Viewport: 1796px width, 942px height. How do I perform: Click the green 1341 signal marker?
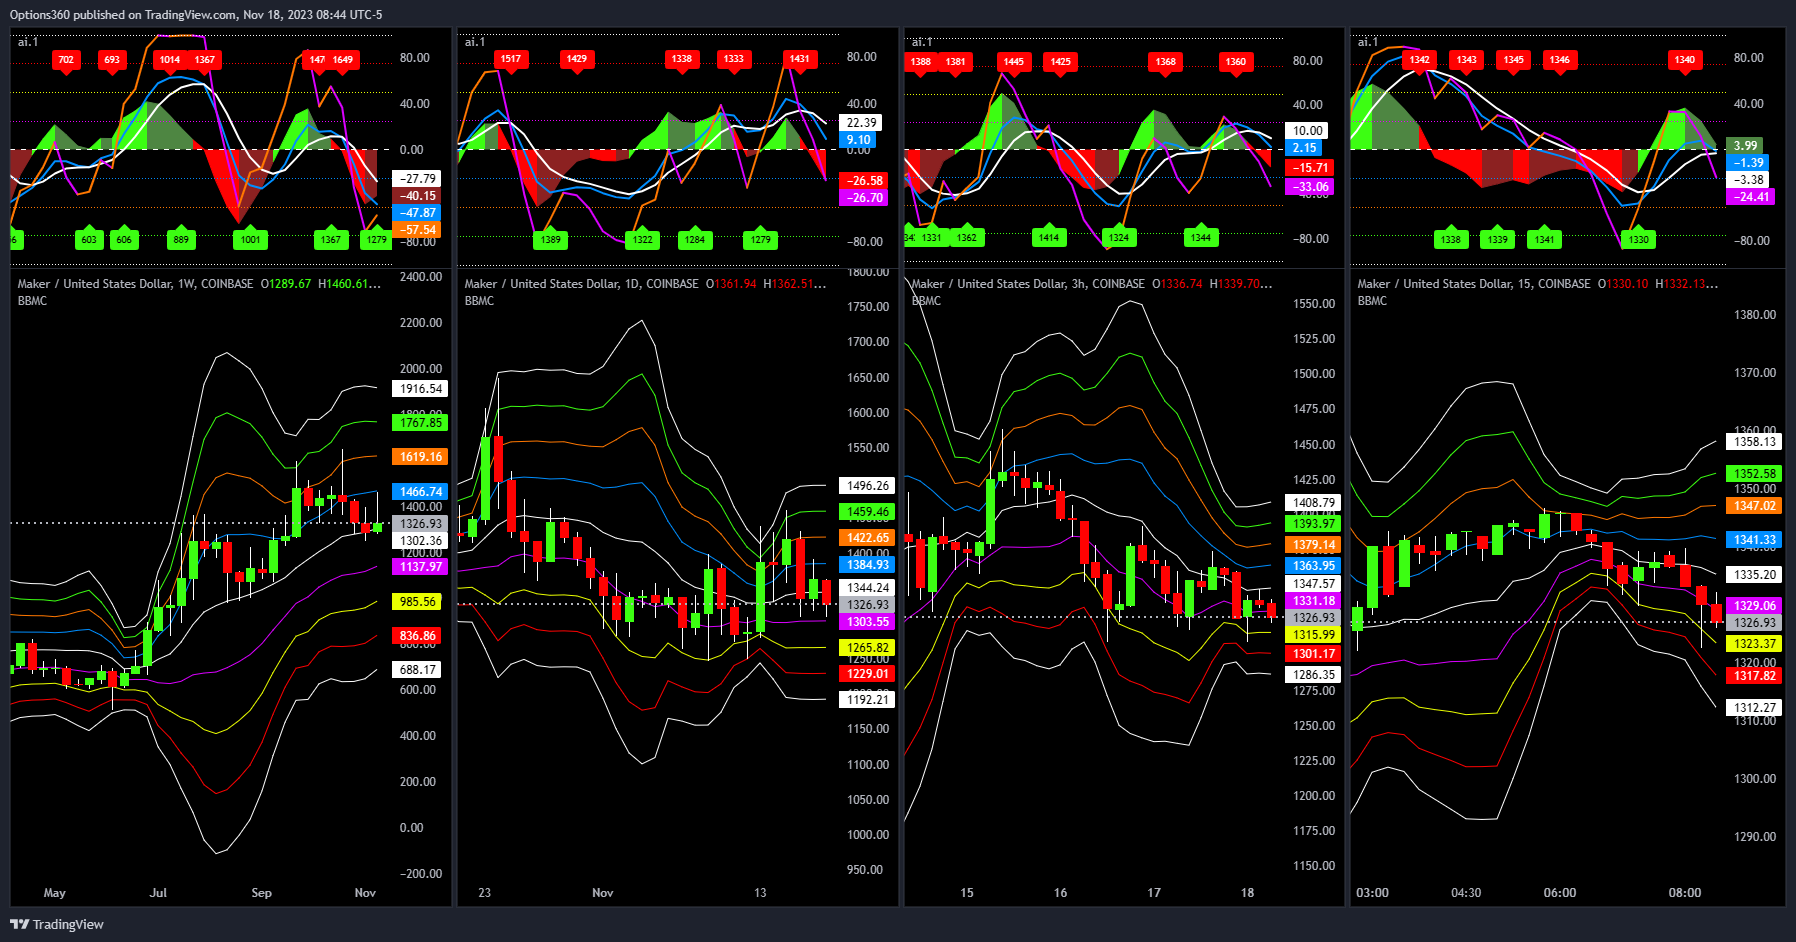pos(1545,239)
